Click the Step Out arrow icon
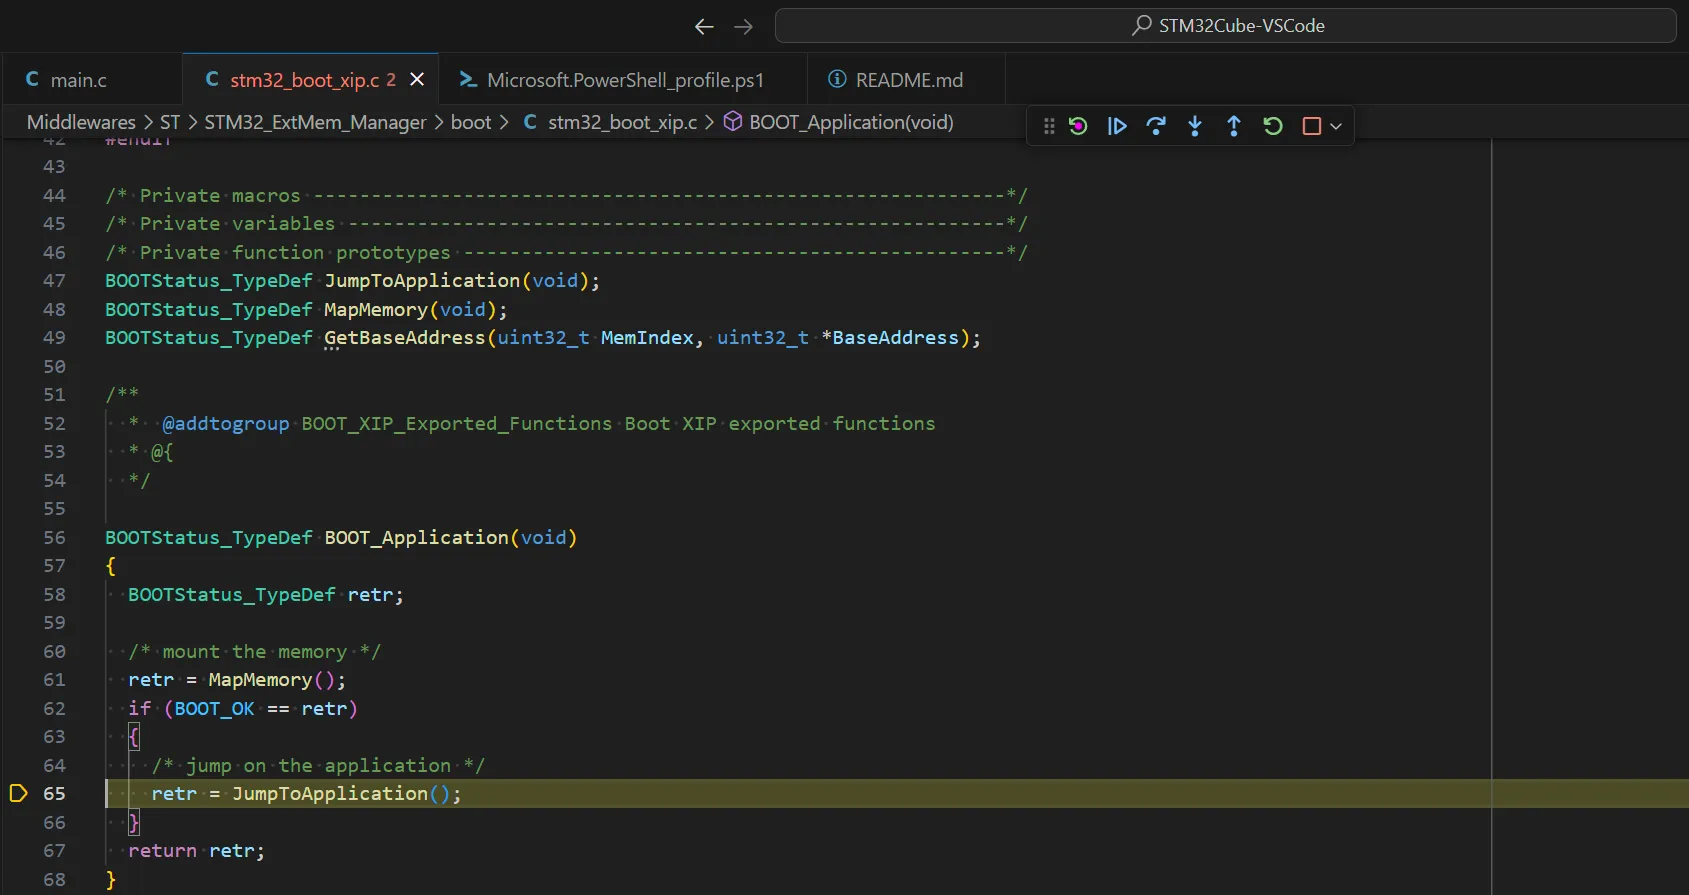 1234,126
